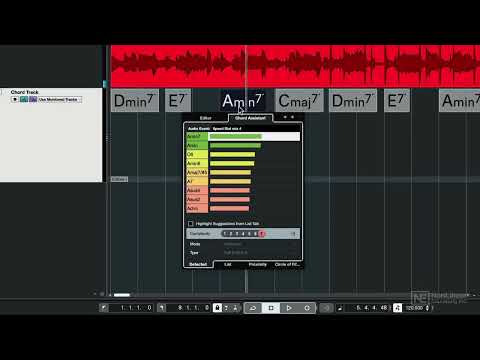Pick the A7 suggestion in assistant list
Viewport: 480px width, 360px height.
243,181
